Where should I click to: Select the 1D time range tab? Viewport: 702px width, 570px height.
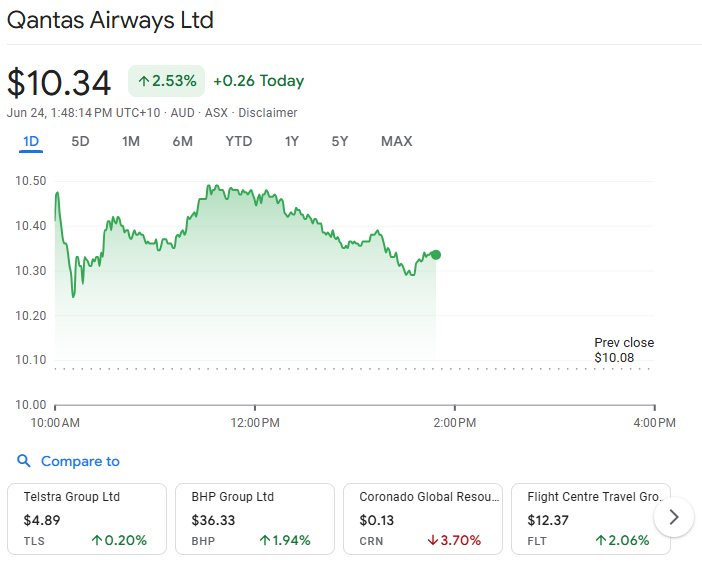click(31, 141)
